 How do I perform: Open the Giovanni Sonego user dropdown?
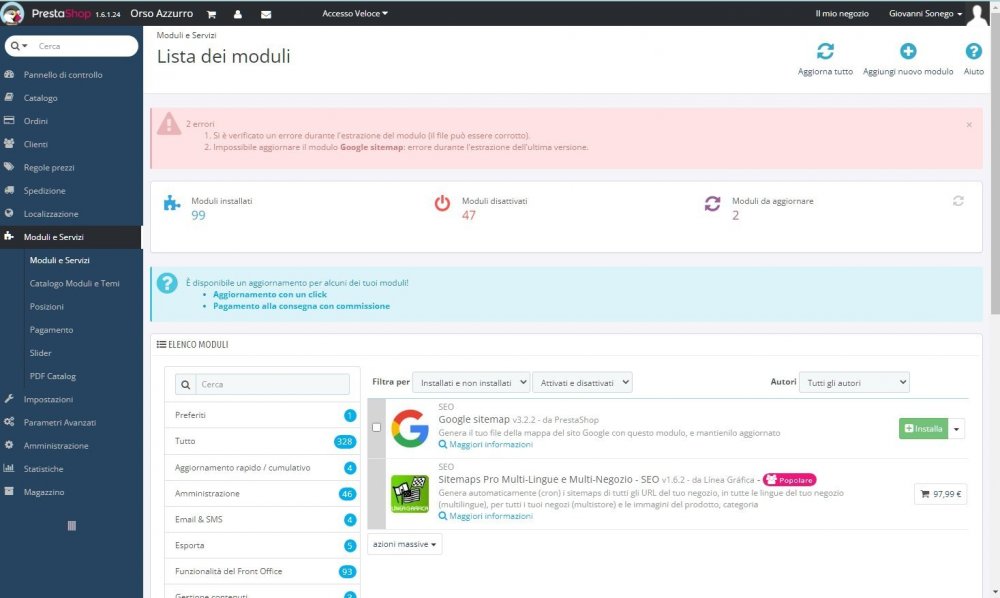(925, 13)
